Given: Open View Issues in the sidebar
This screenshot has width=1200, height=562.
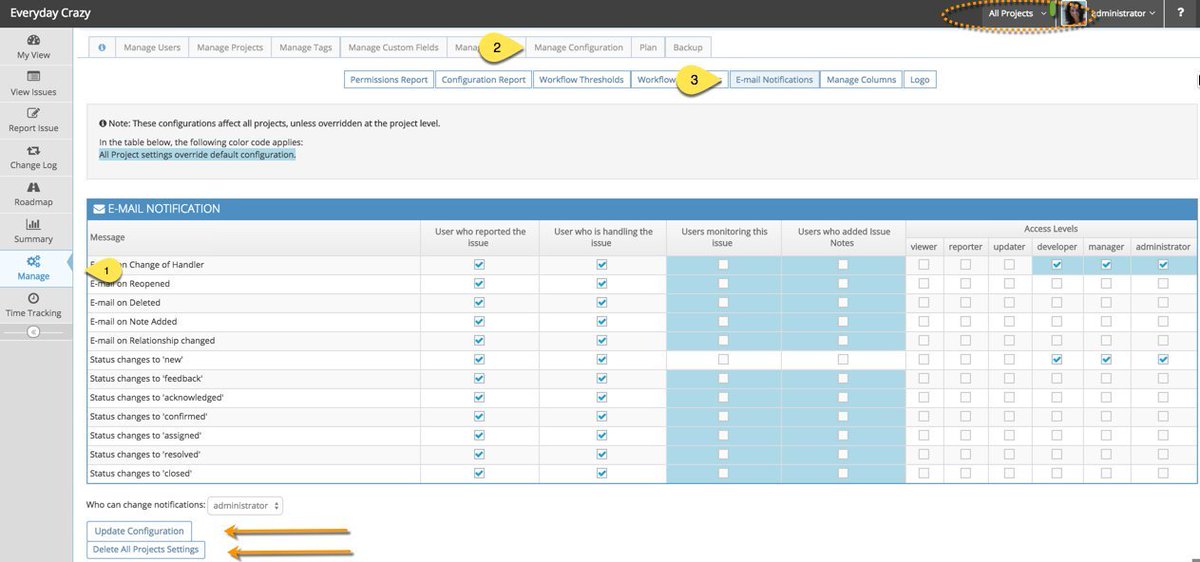Looking at the screenshot, I should point(33,84).
